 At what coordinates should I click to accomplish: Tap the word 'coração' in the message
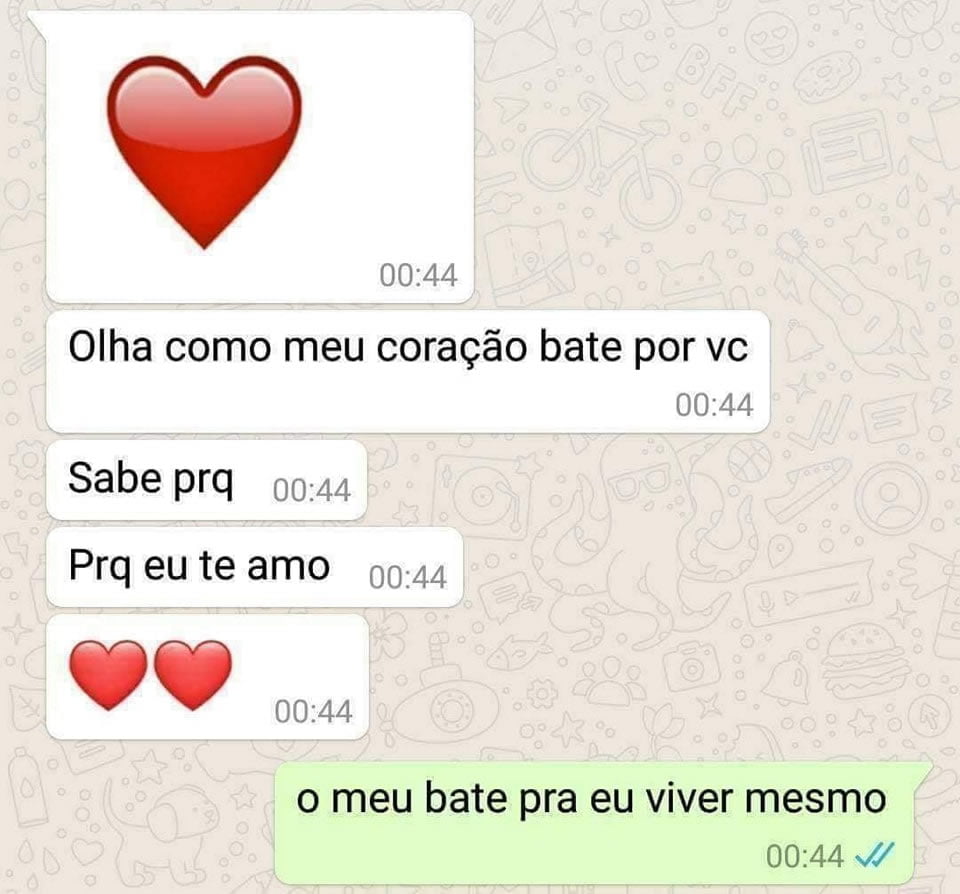tap(451, 348)
